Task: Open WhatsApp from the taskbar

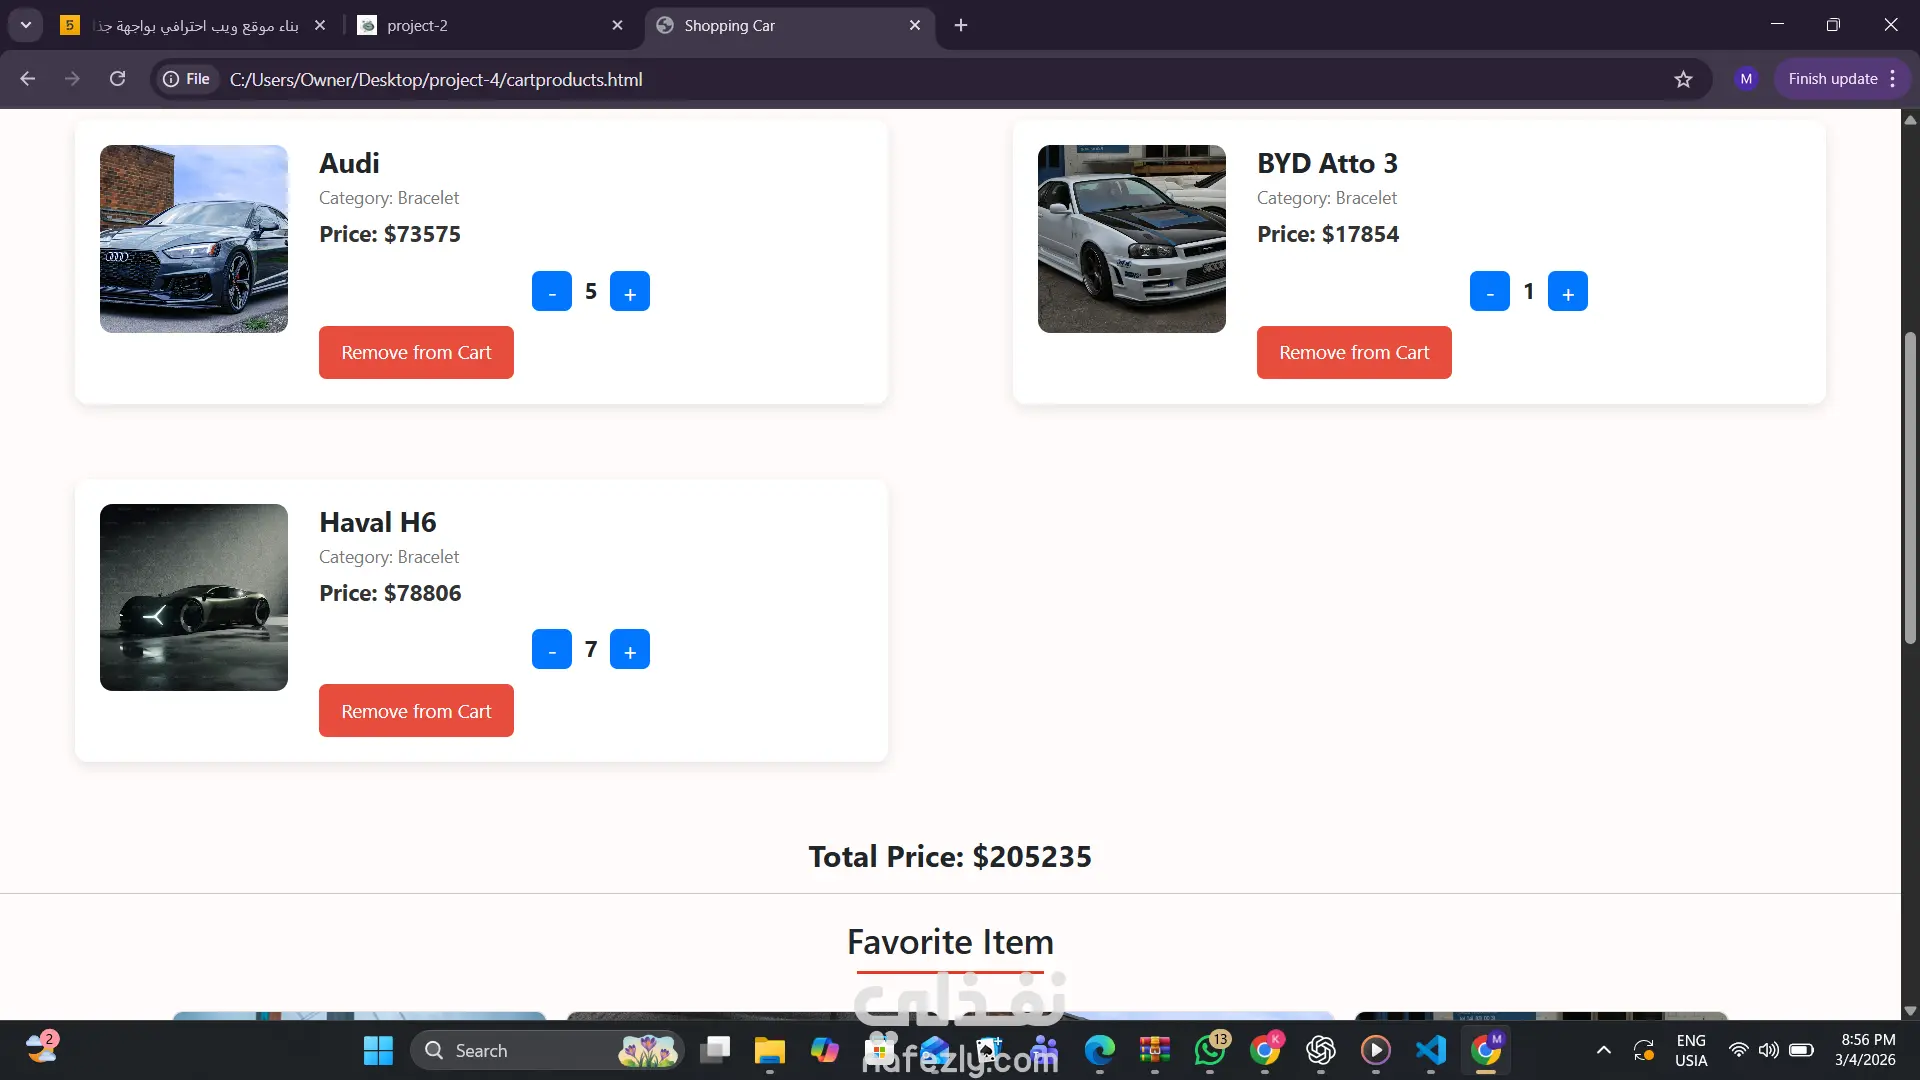Action: pos(1210,1050)
